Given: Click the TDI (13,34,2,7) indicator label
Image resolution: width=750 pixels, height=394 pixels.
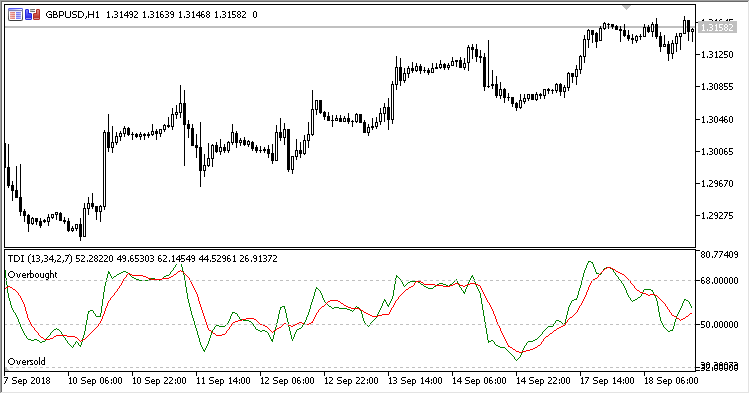Looking at the screenshot, I should tap(40, 259).
